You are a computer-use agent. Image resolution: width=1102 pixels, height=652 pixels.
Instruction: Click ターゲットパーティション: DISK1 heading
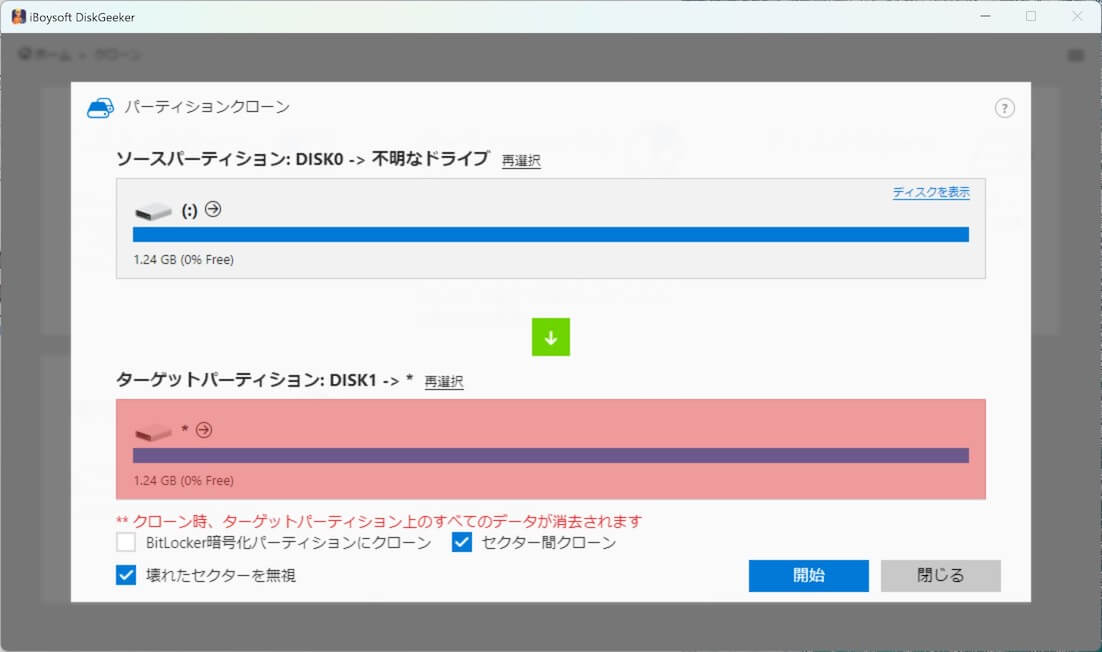[x=264, y=380]
